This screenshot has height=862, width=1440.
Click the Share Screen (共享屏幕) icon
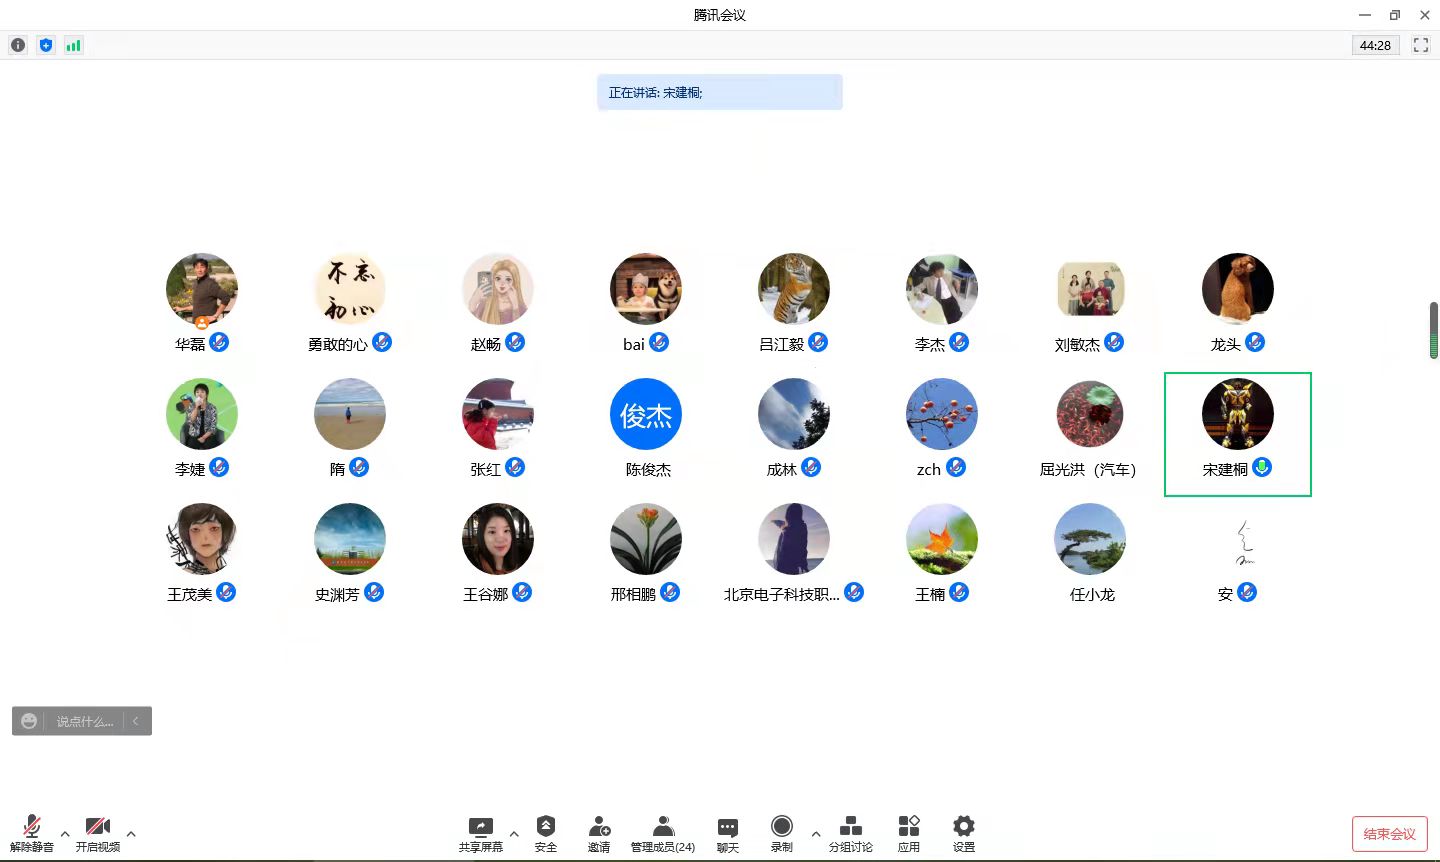point(481,827)
